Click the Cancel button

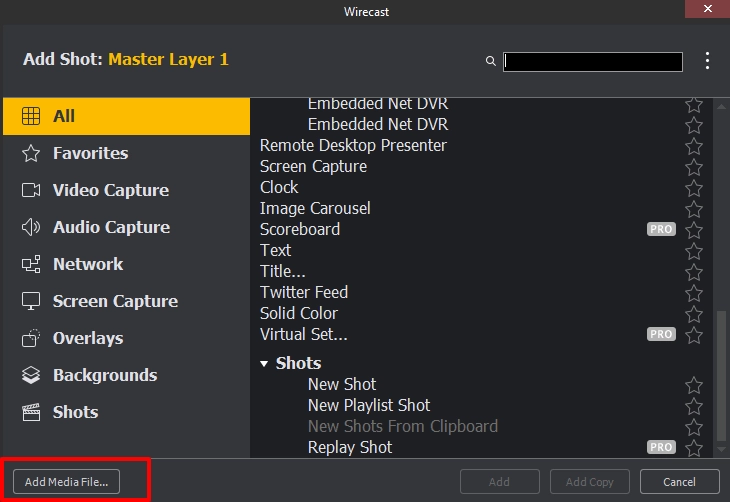pos(679,482)
